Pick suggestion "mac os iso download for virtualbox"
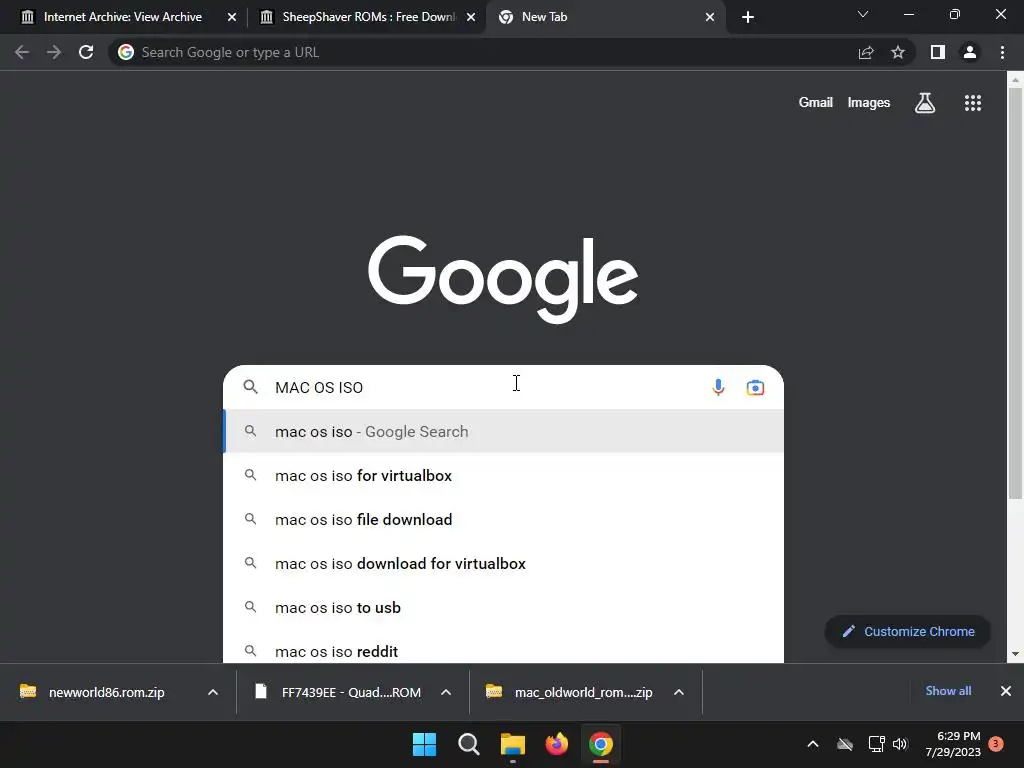The height and width of the screenshot is (768, 1024). pyautogui.click(x=504, y=564)
